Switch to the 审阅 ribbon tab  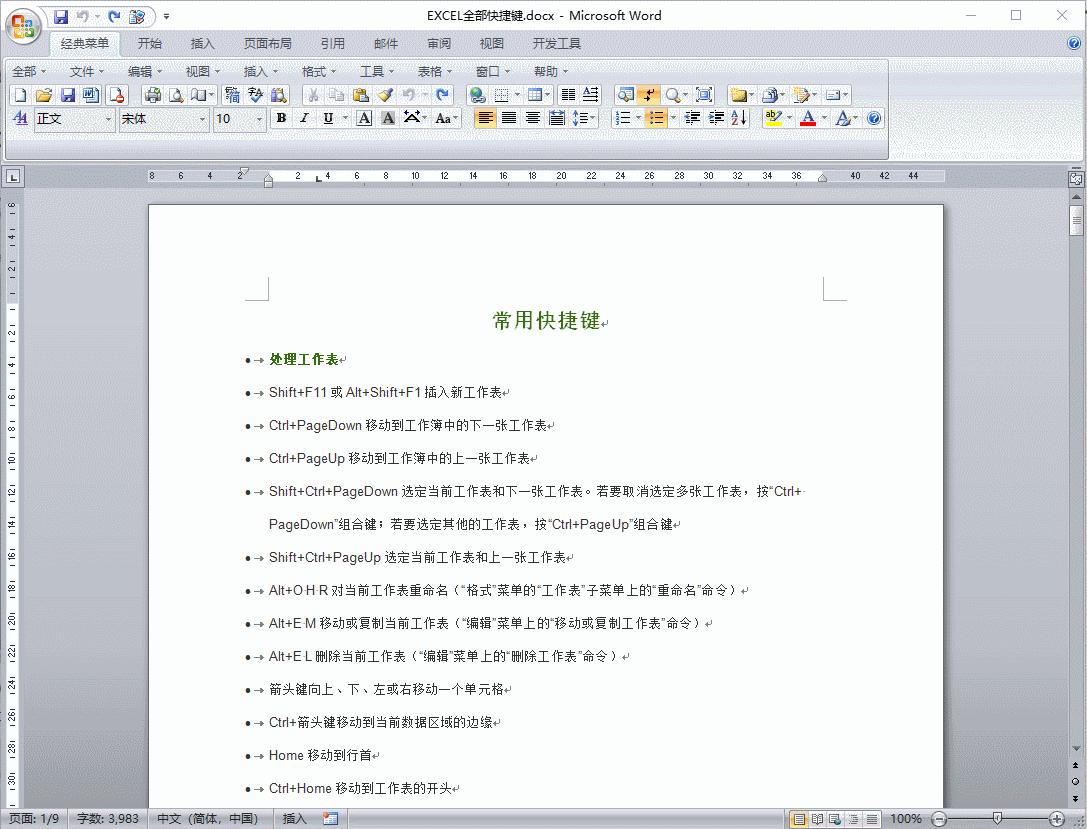point(439,43)
